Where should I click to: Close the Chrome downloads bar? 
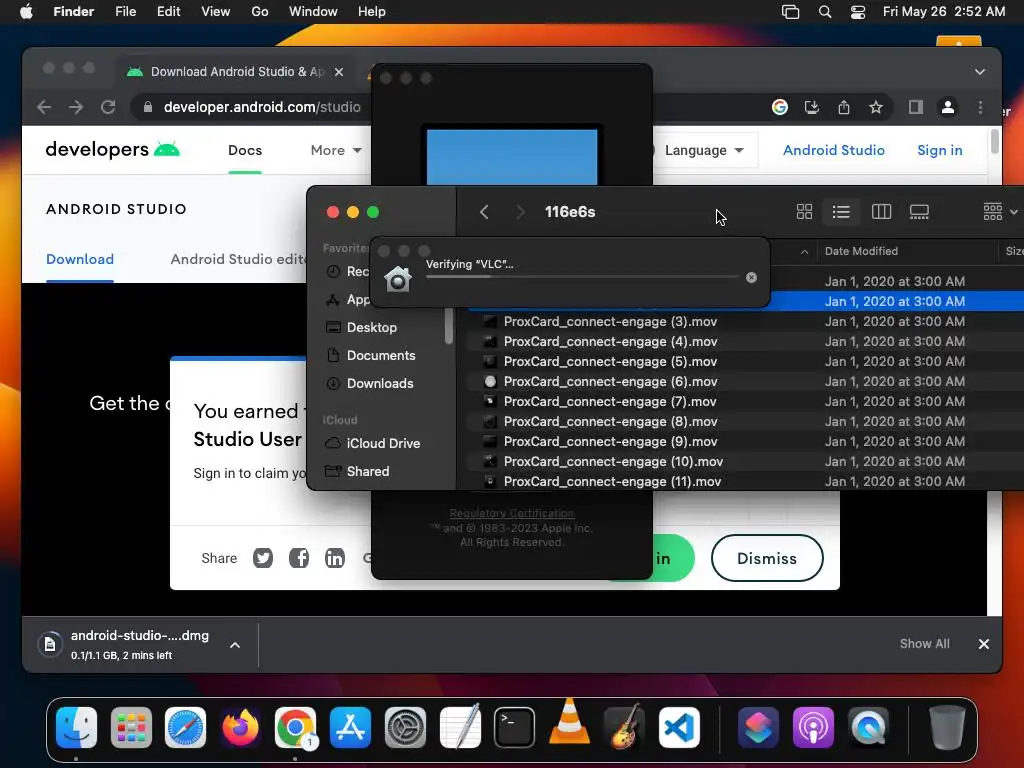(984, 644)
